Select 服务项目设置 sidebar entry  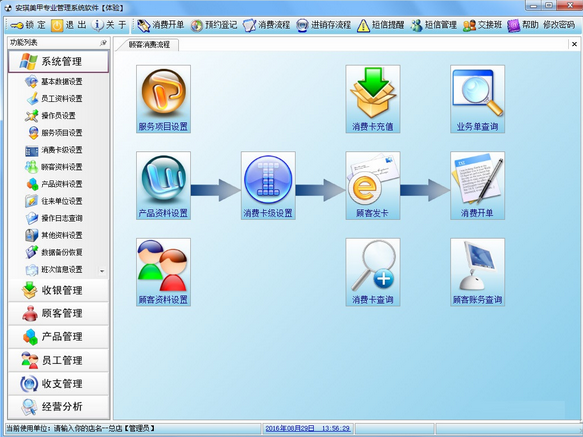click(x=54, y=133)
